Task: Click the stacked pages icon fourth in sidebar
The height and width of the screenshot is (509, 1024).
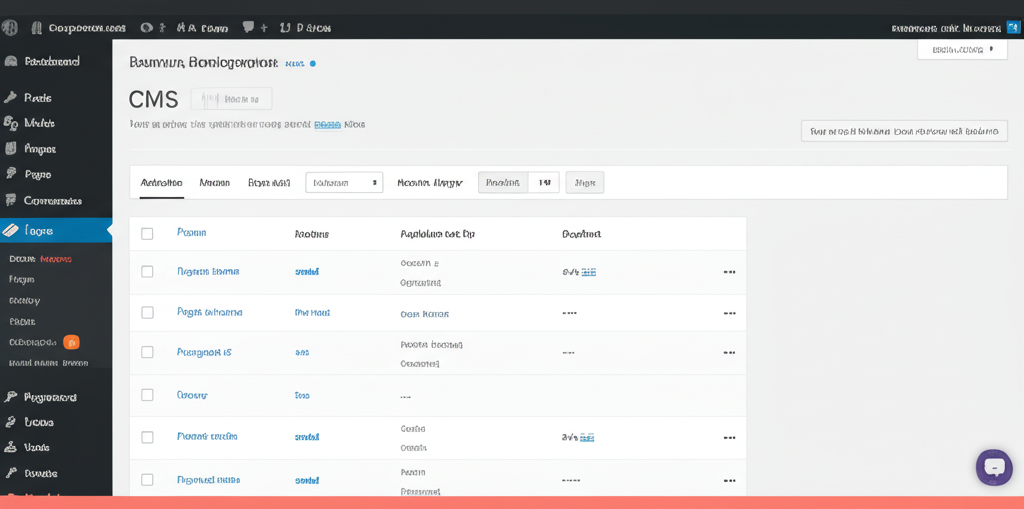Action: pyautogui.click(x=10, y=149)
